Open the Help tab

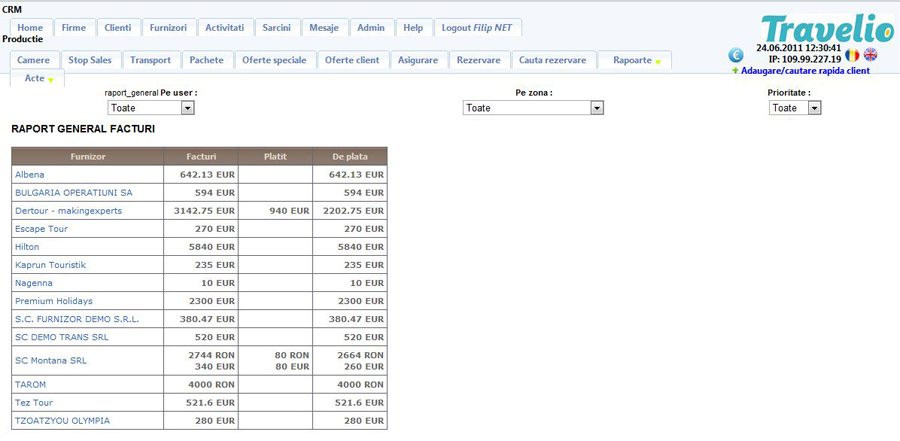(413, 28)
